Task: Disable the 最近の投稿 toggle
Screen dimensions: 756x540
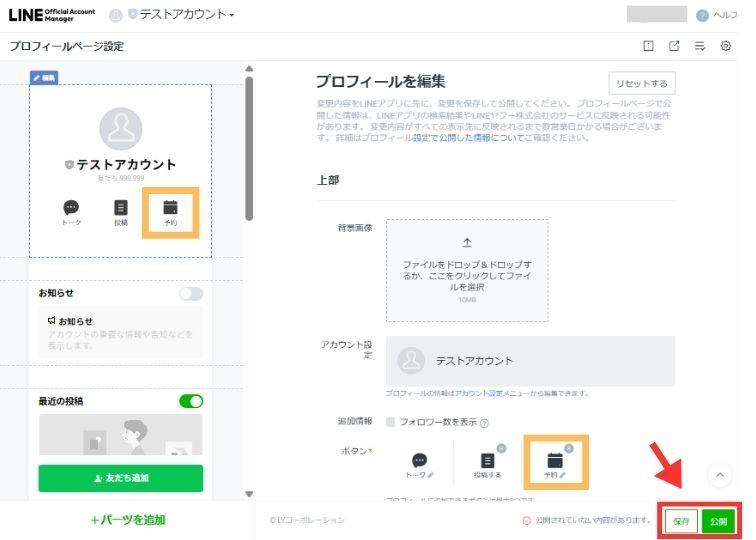Action: coord(191,401)
